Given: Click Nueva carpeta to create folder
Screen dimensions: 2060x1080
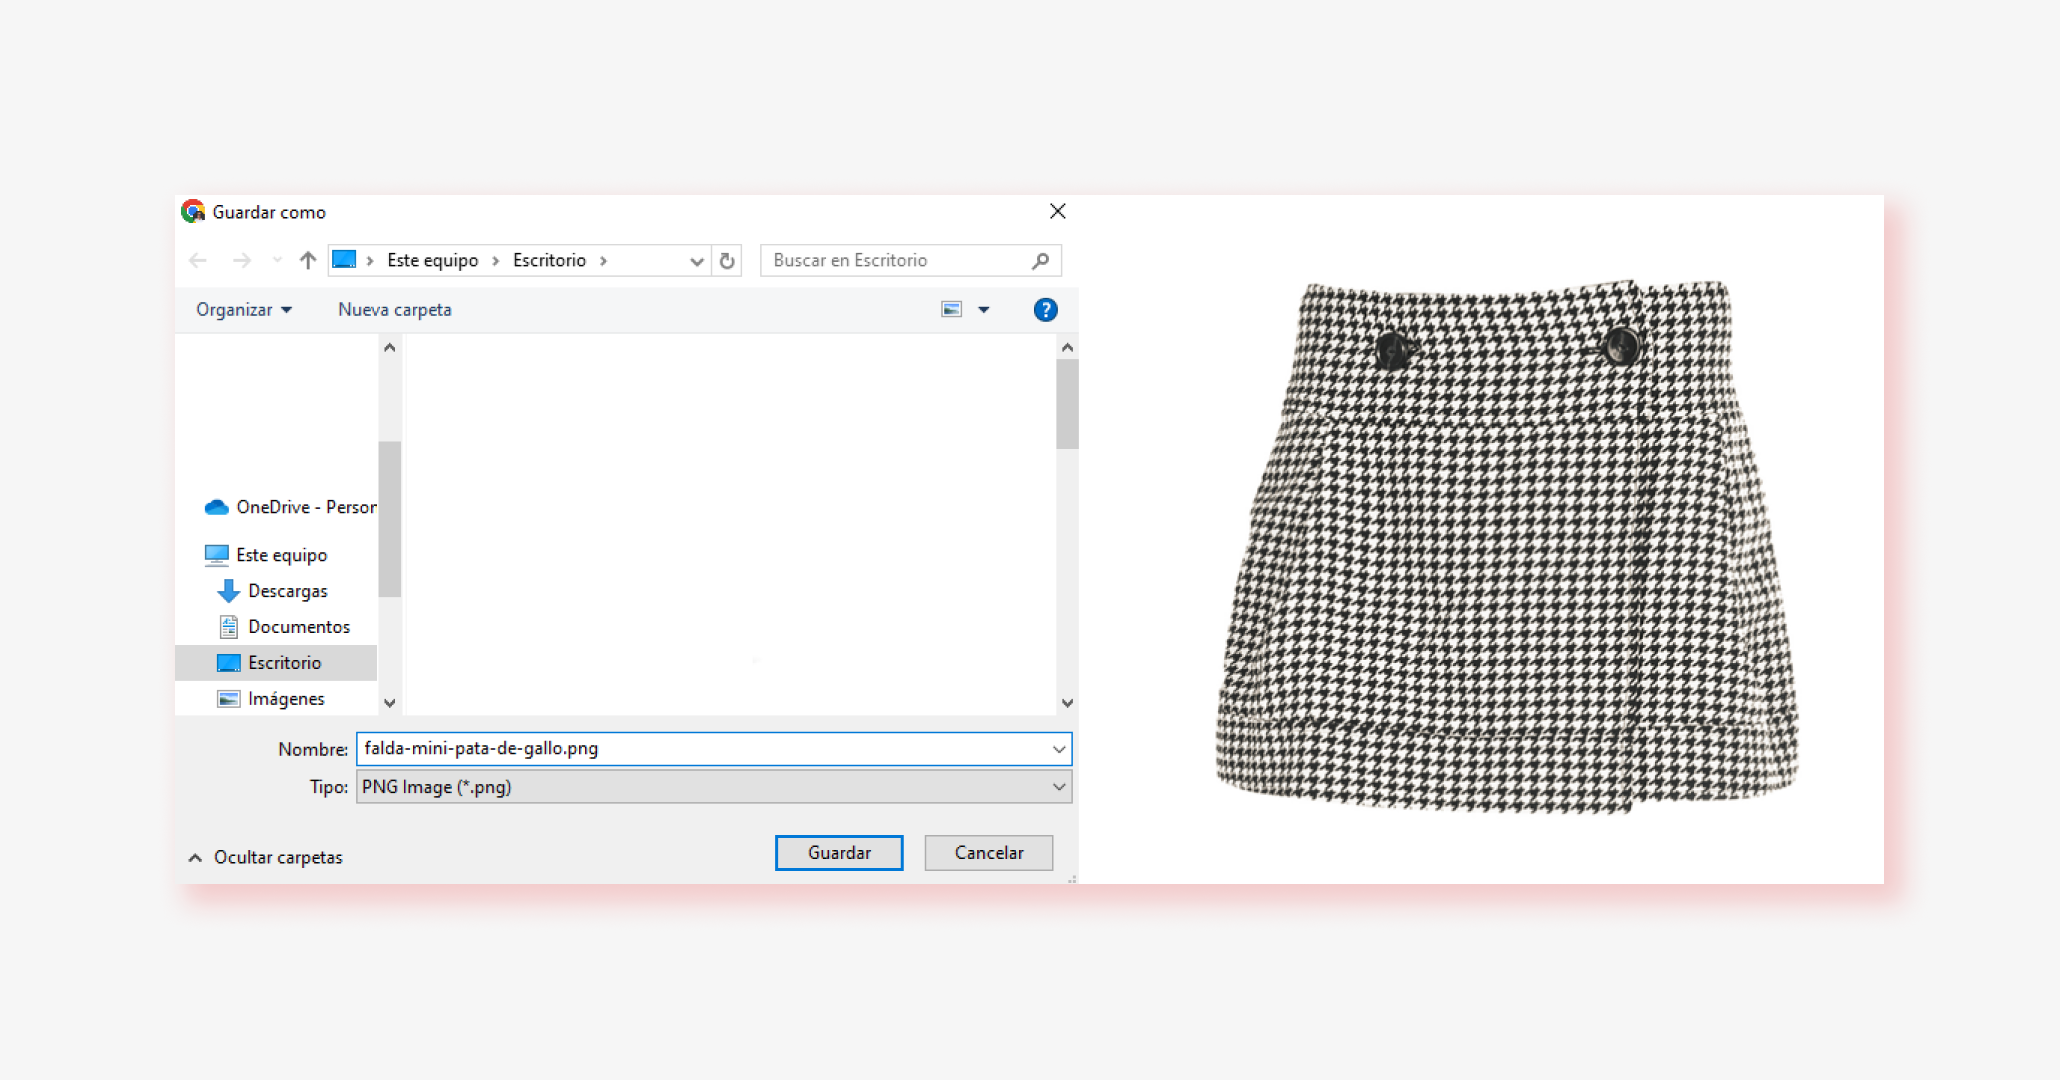Looking at the screenshot, I should click(393, 310).
